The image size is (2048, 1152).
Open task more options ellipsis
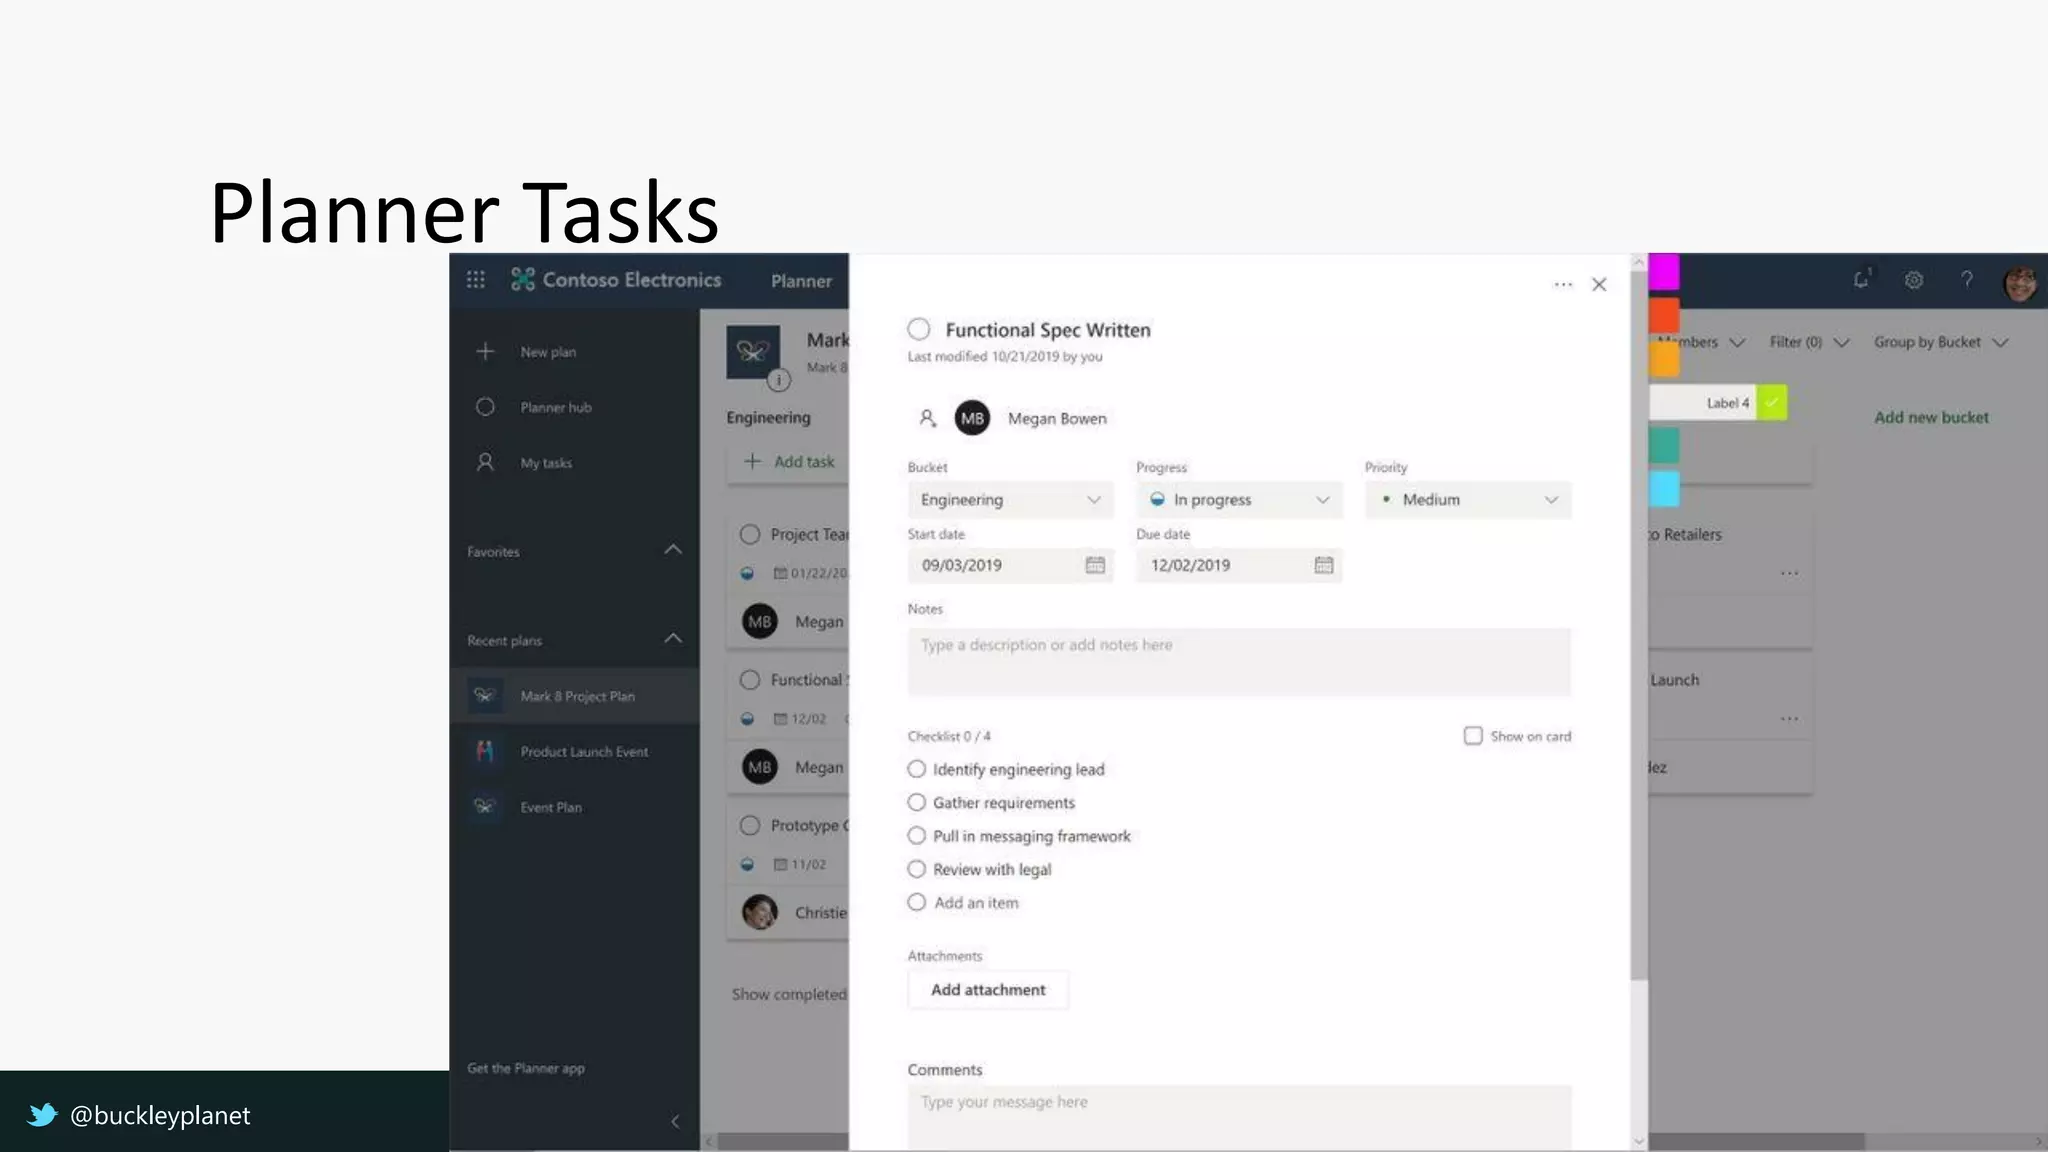(x=1563, y=285)
